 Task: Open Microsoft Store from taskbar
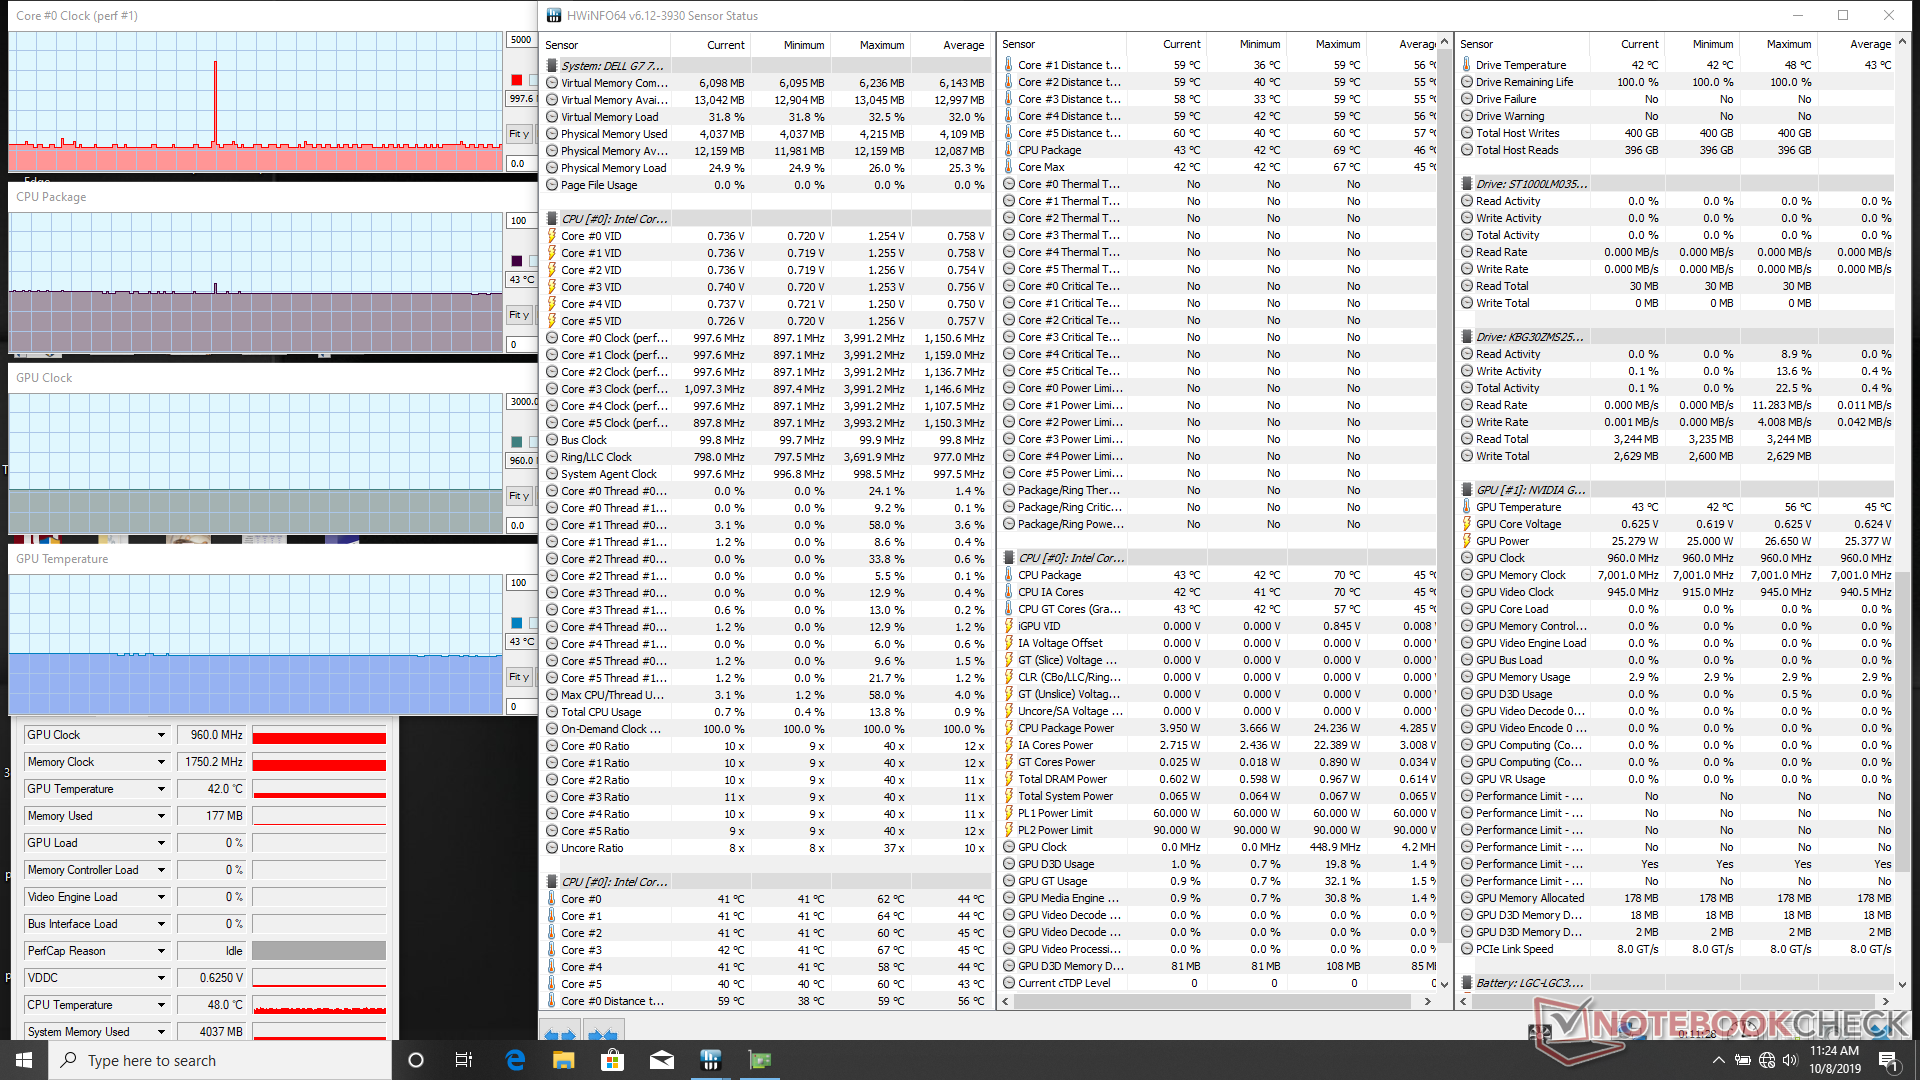pos(613,1060)
